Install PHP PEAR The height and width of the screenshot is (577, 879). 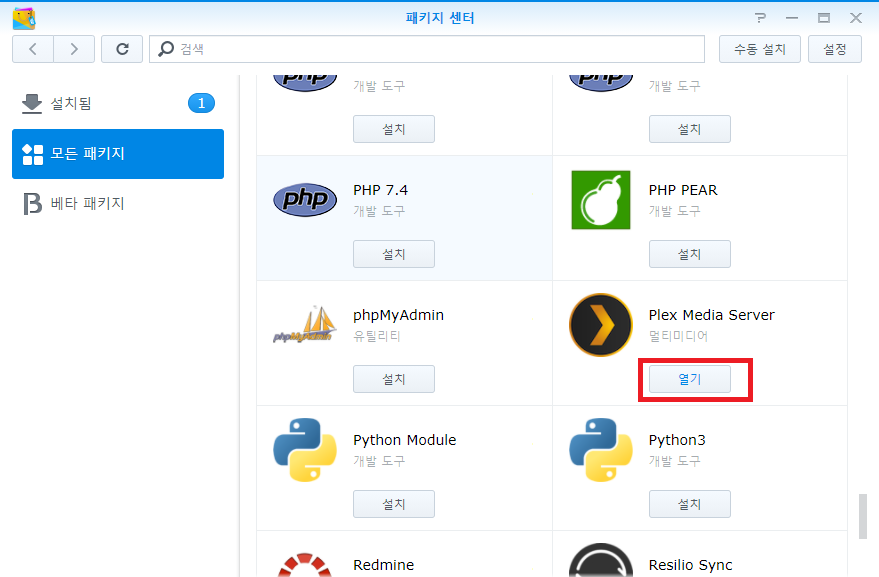coord(690,254)
